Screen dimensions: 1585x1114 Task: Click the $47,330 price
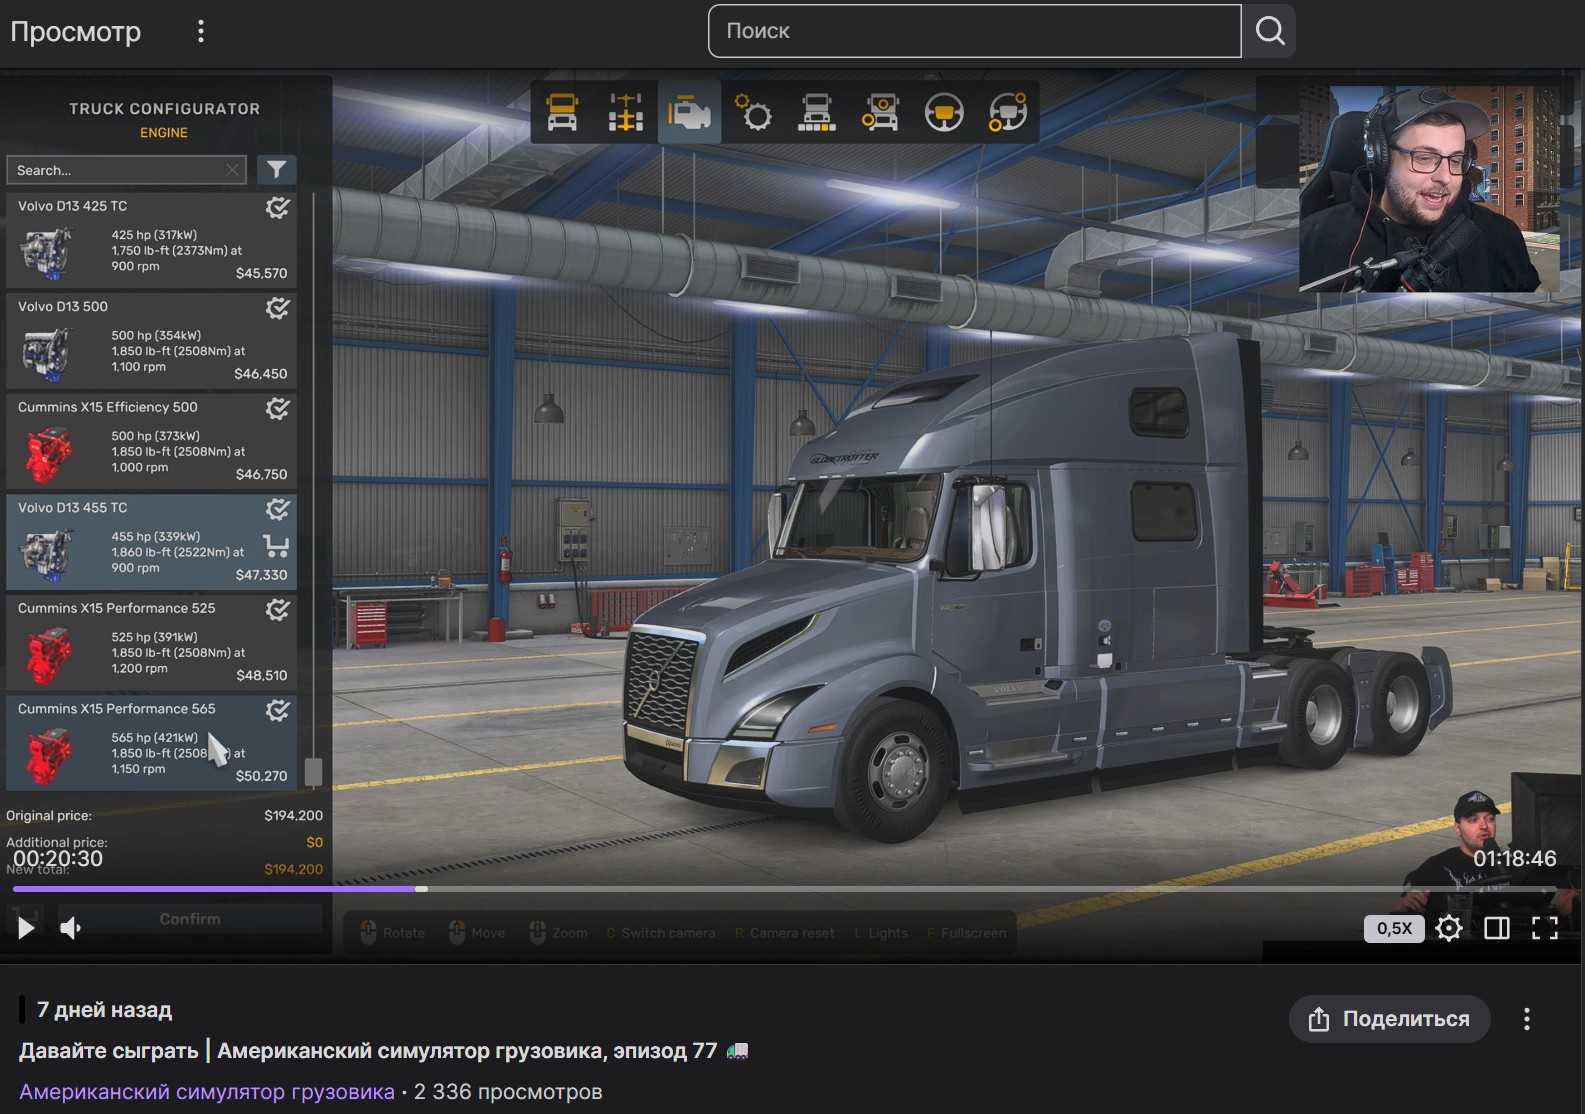click(x=261, y=575)
